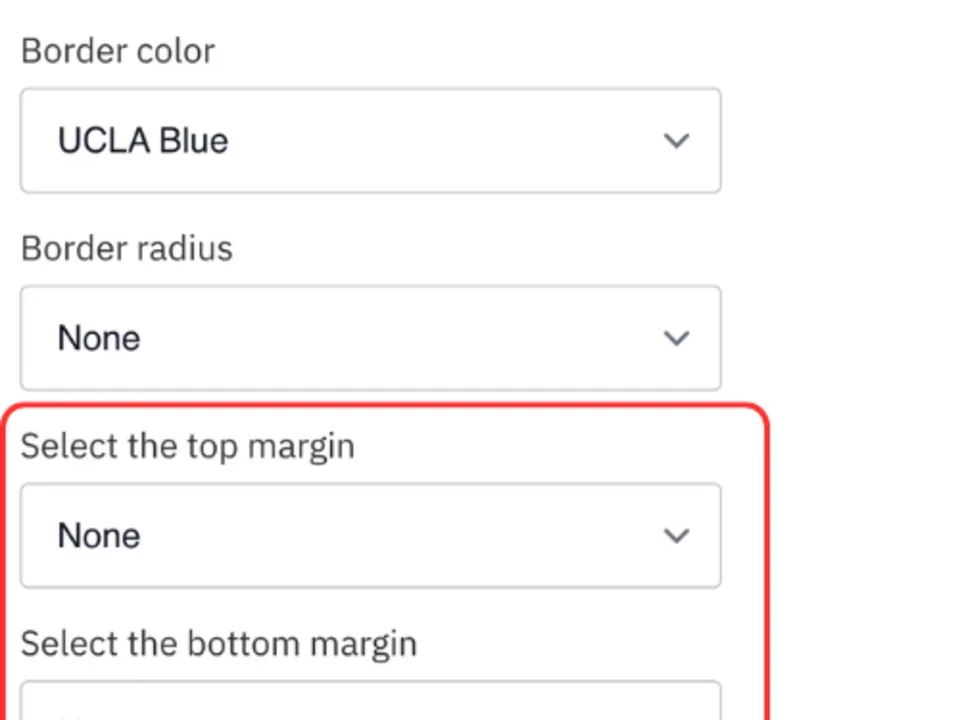The height and width of the screenshot is (720, 960).
Task: Click the None value for top margin
Action: [98, 536]
